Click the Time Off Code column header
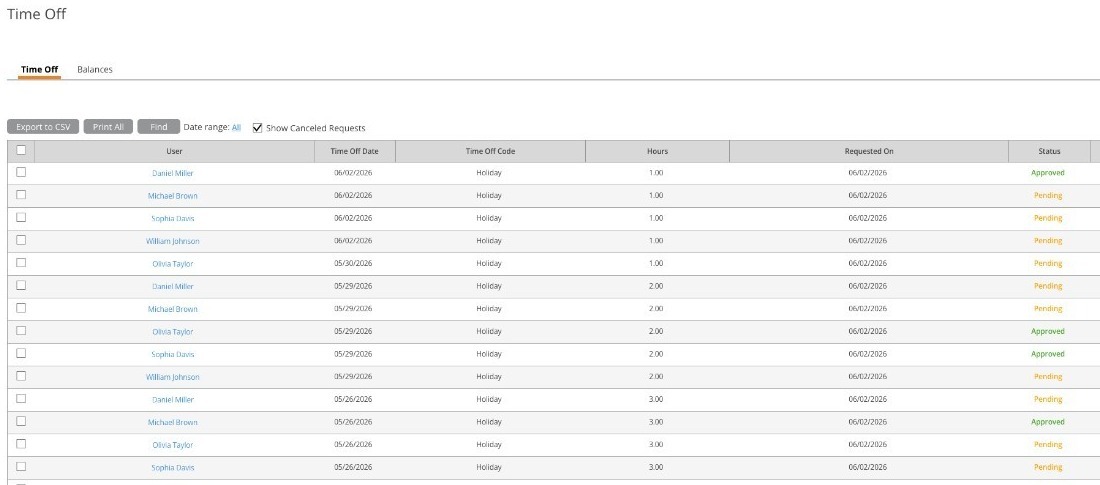1100x485 pixels. click(490, 152)
